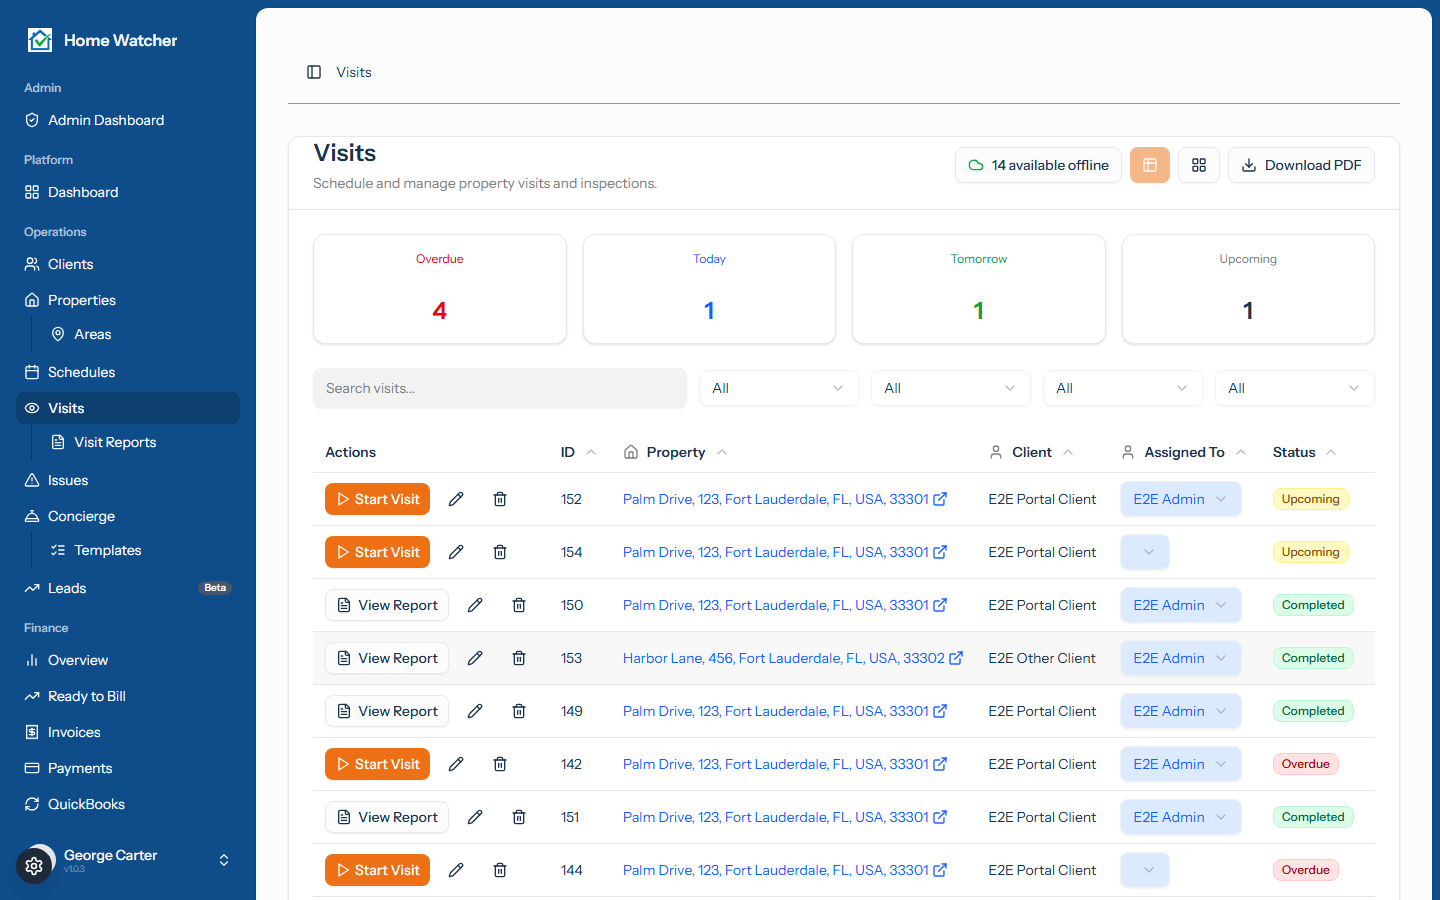Delete visit 142 using trash icon

point(500,764)
